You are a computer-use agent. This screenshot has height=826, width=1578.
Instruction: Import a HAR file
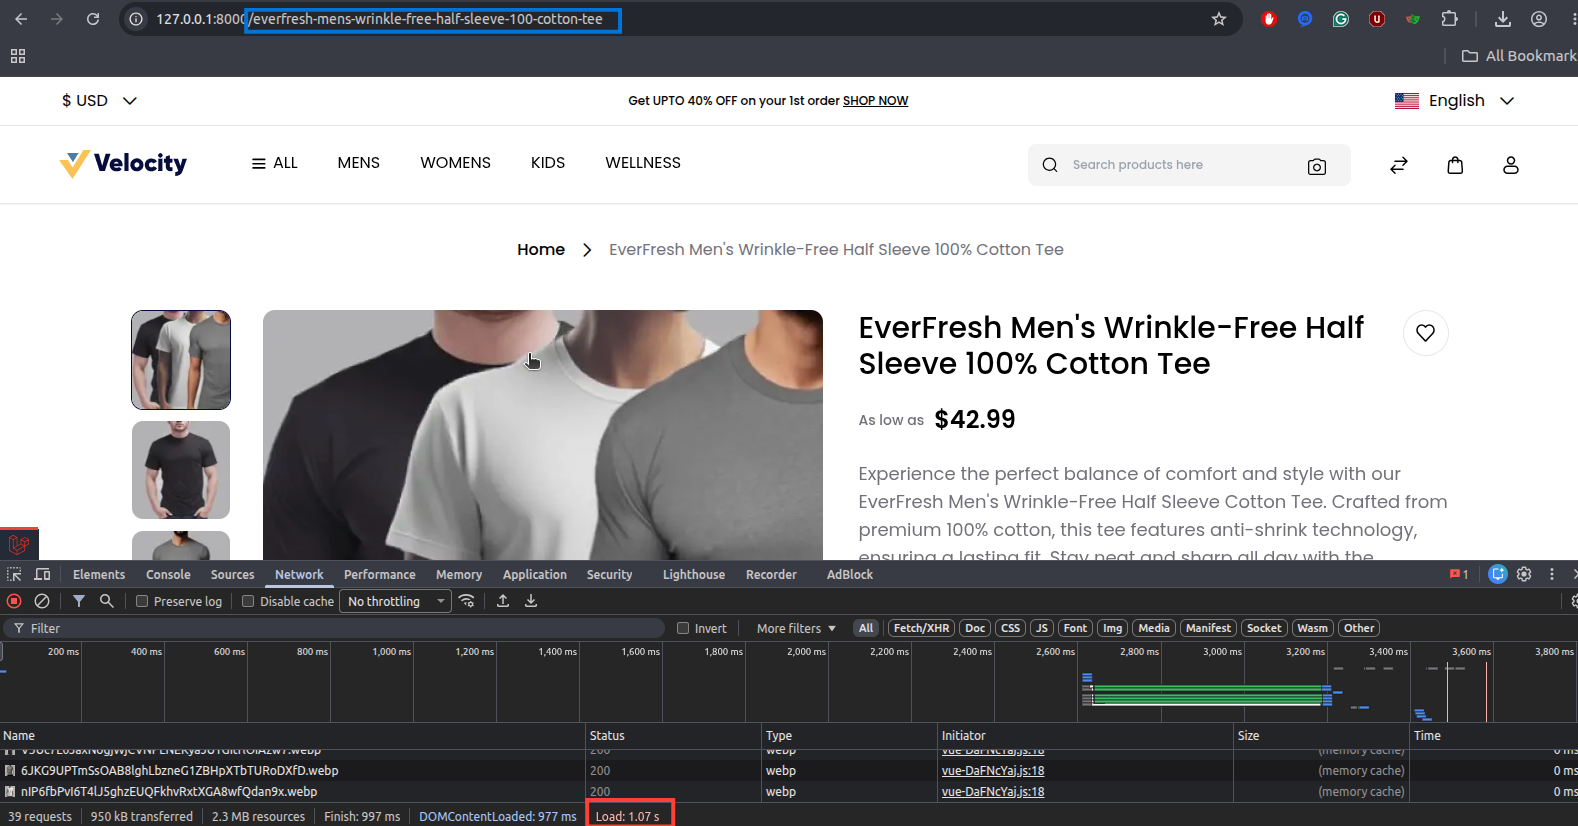(503, 601)
